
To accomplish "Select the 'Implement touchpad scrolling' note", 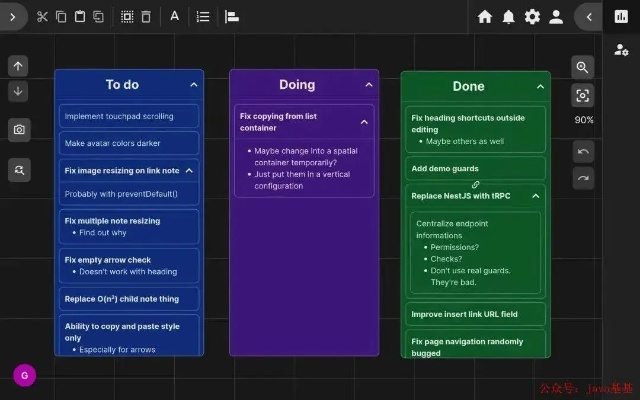I will 128,116.
